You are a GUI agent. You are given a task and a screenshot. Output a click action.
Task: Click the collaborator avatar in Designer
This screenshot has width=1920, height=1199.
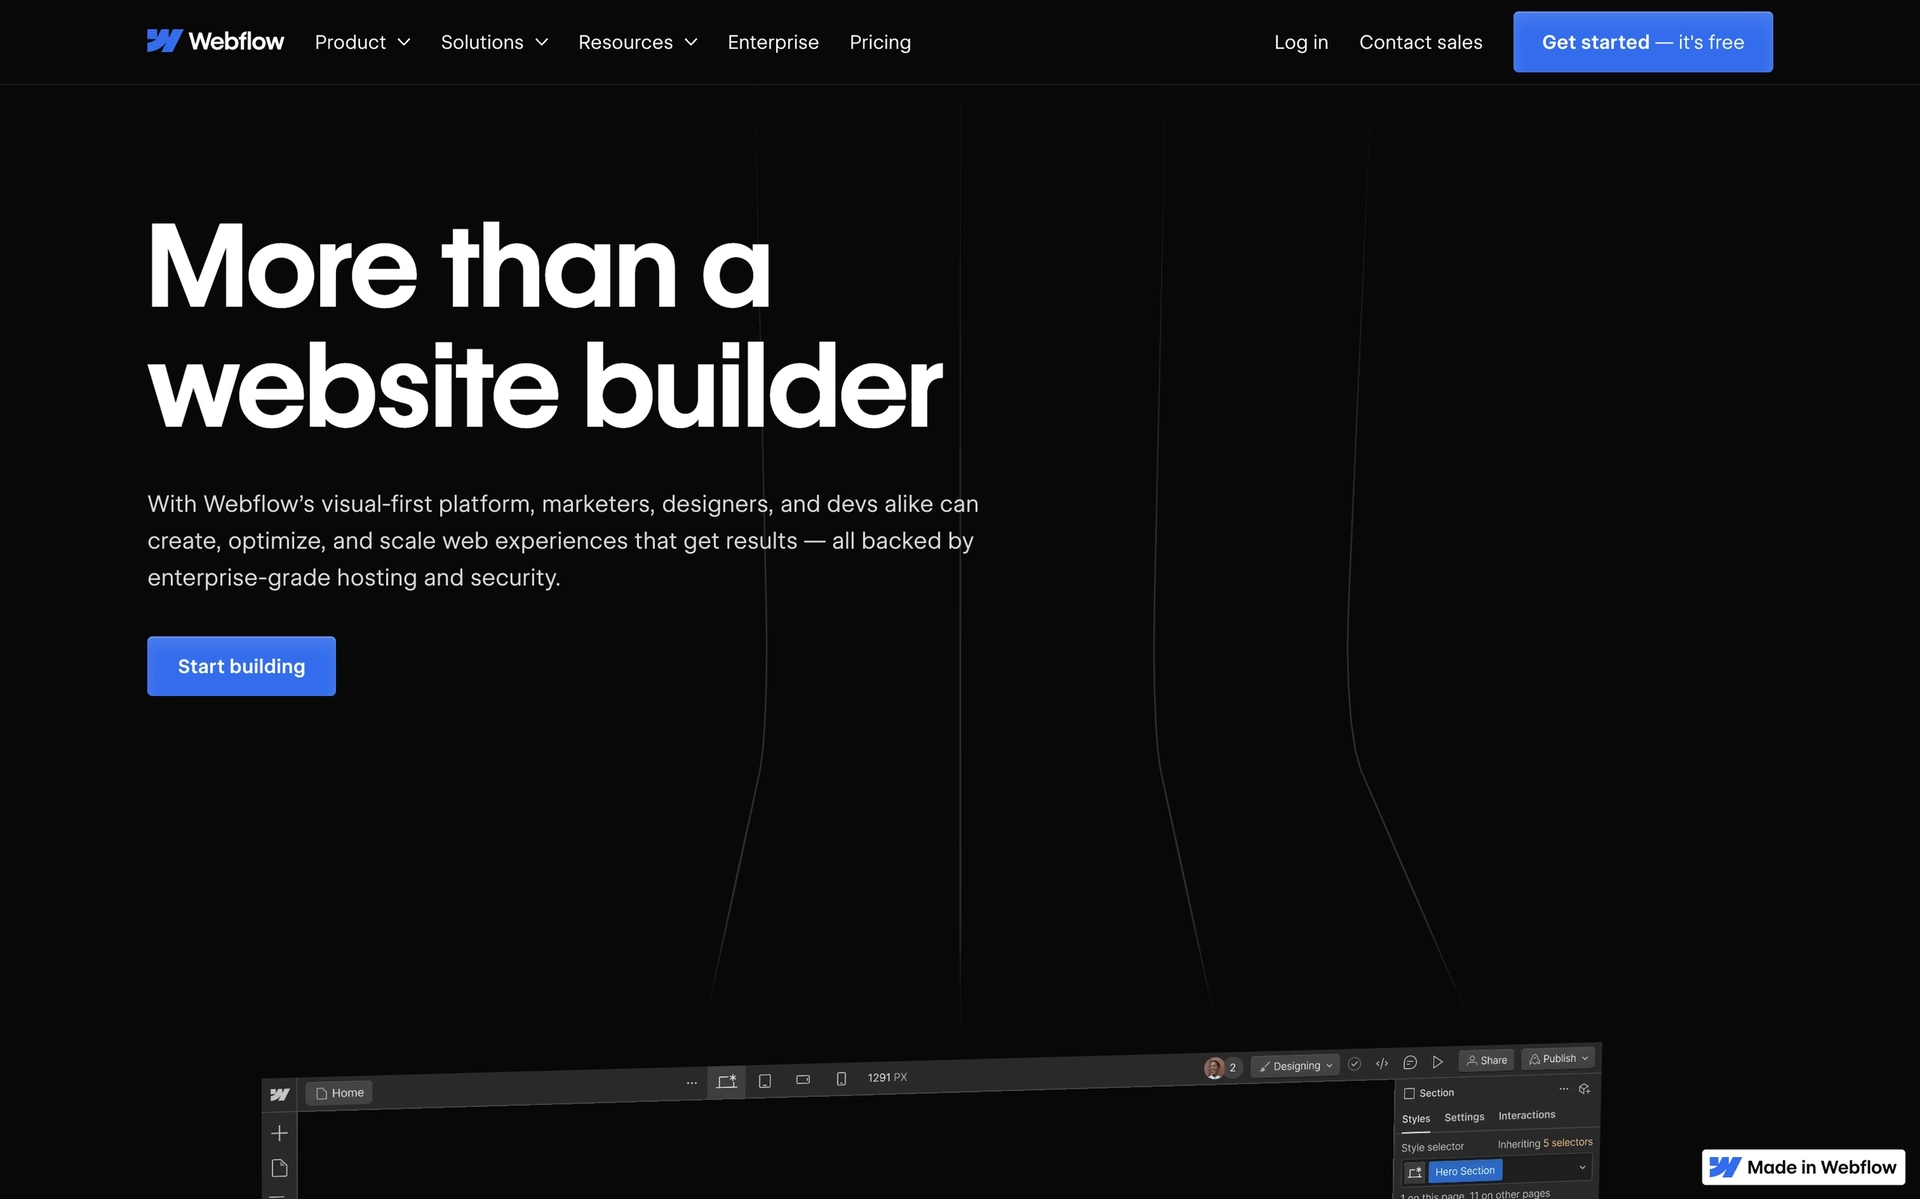coord(1214,1068)
